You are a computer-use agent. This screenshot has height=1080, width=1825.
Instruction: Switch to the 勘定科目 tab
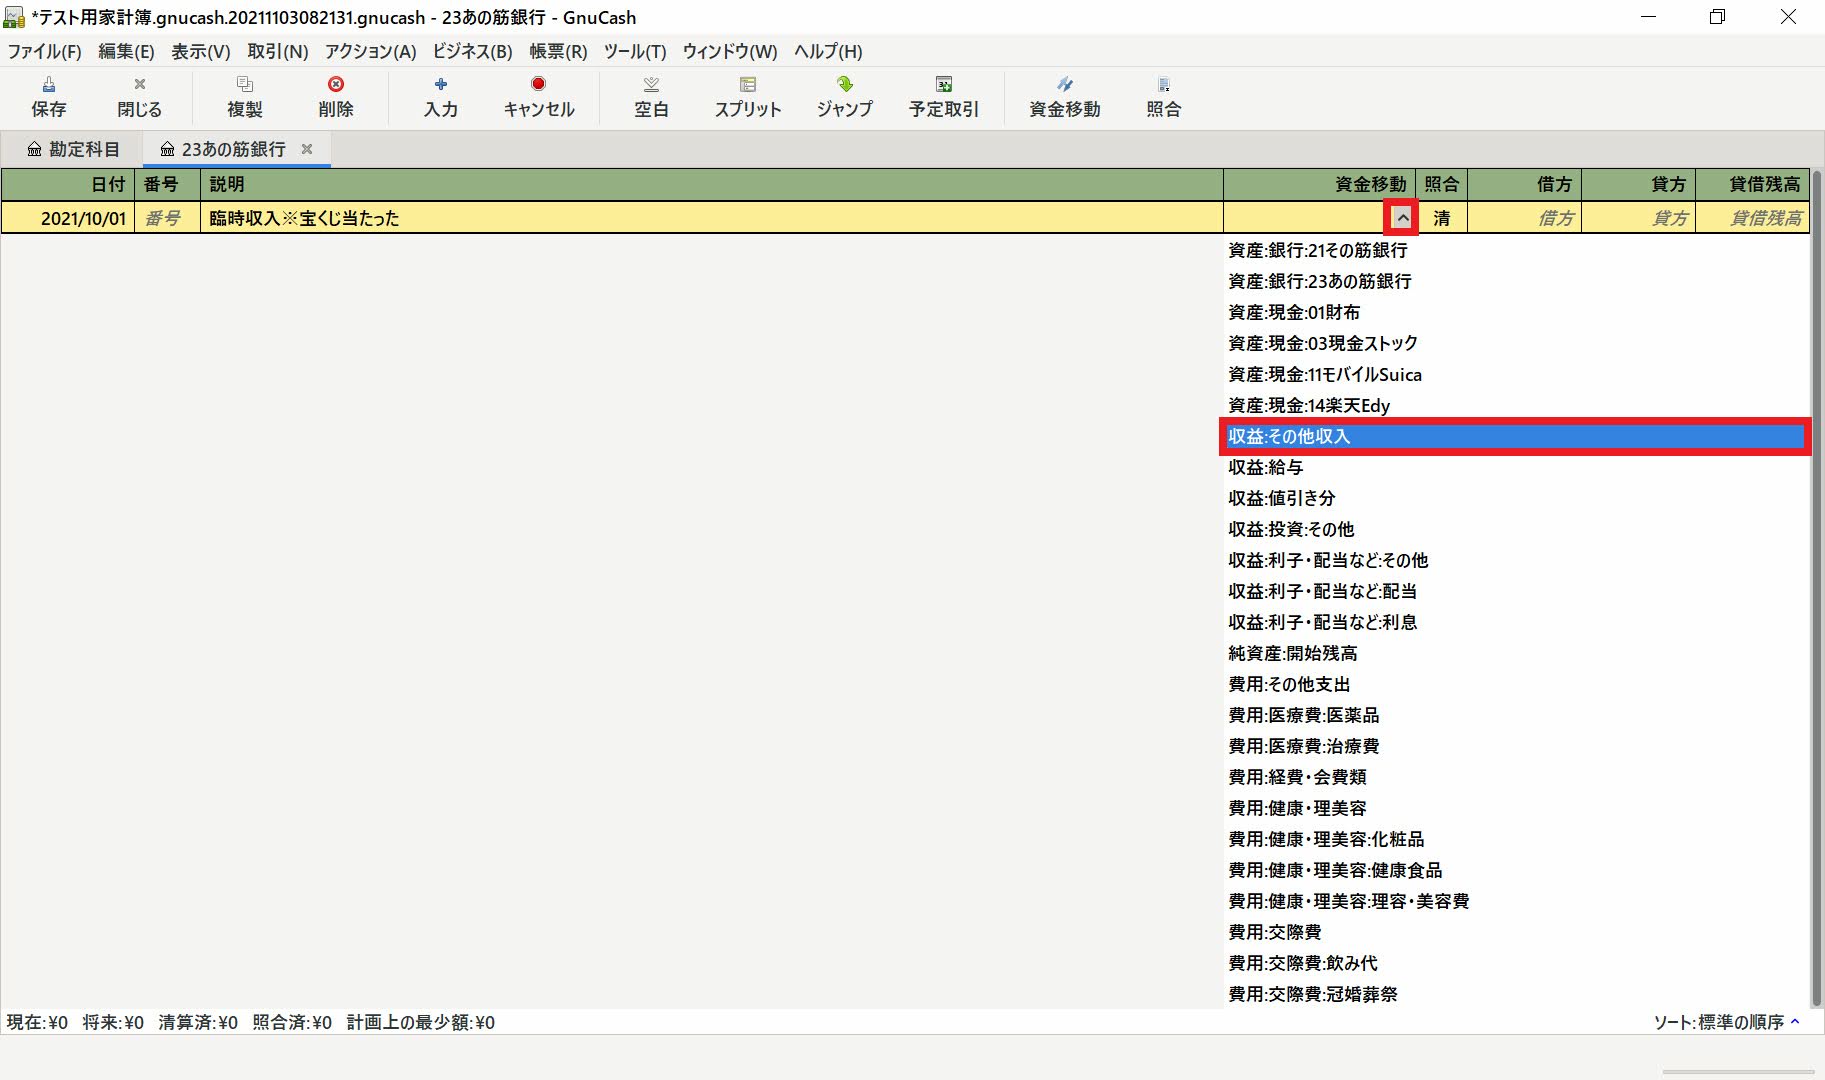pyautogui.click(x=73, y=149)
